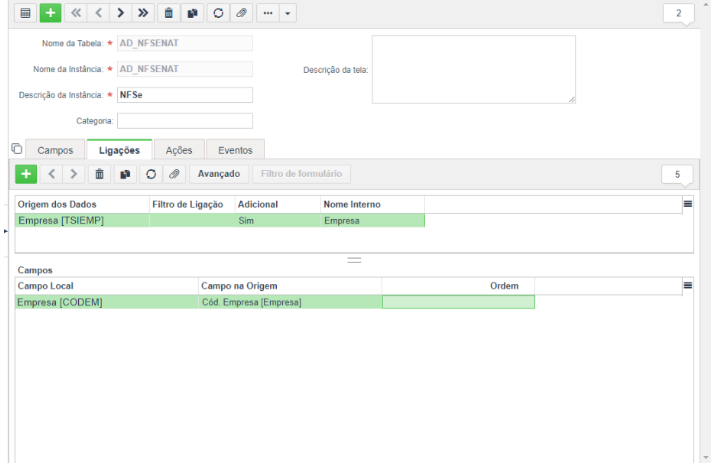The width and height of the screenshot is (713, 463).
Task: Click Nome da Instância field
Action: pos(185,69)
